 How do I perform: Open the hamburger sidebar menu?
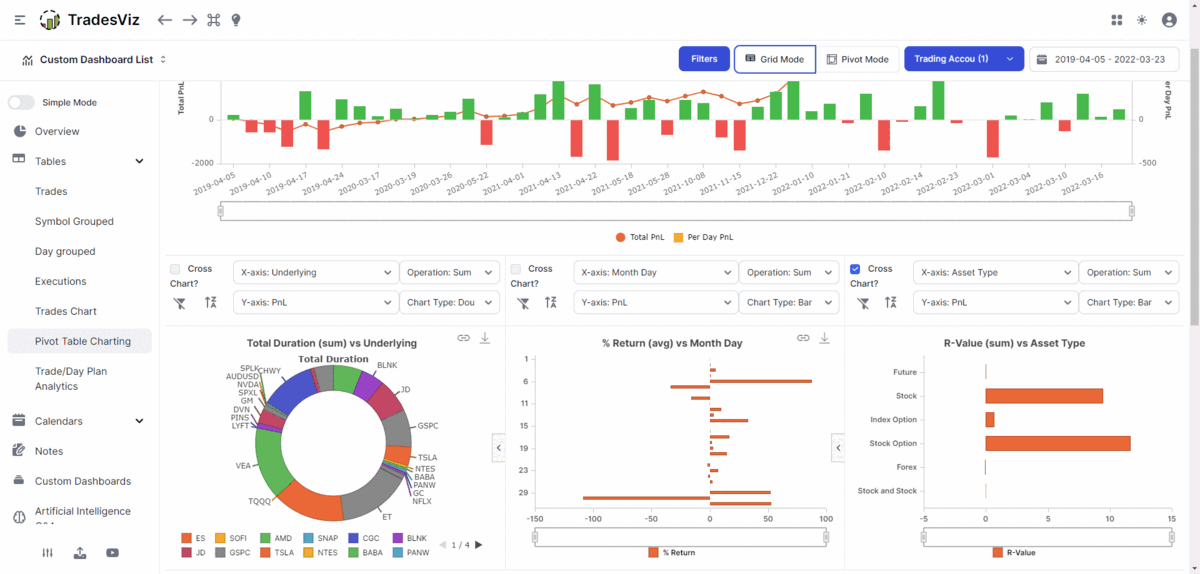pyautogui.click(x=20, y=20)
